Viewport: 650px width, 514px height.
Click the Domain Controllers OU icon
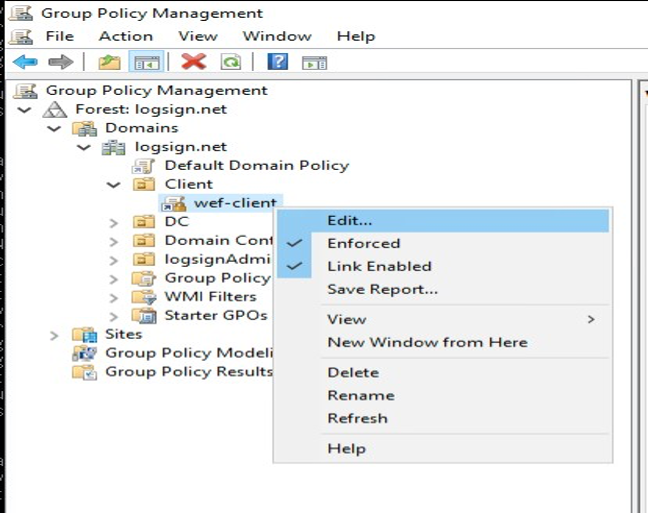144,240
